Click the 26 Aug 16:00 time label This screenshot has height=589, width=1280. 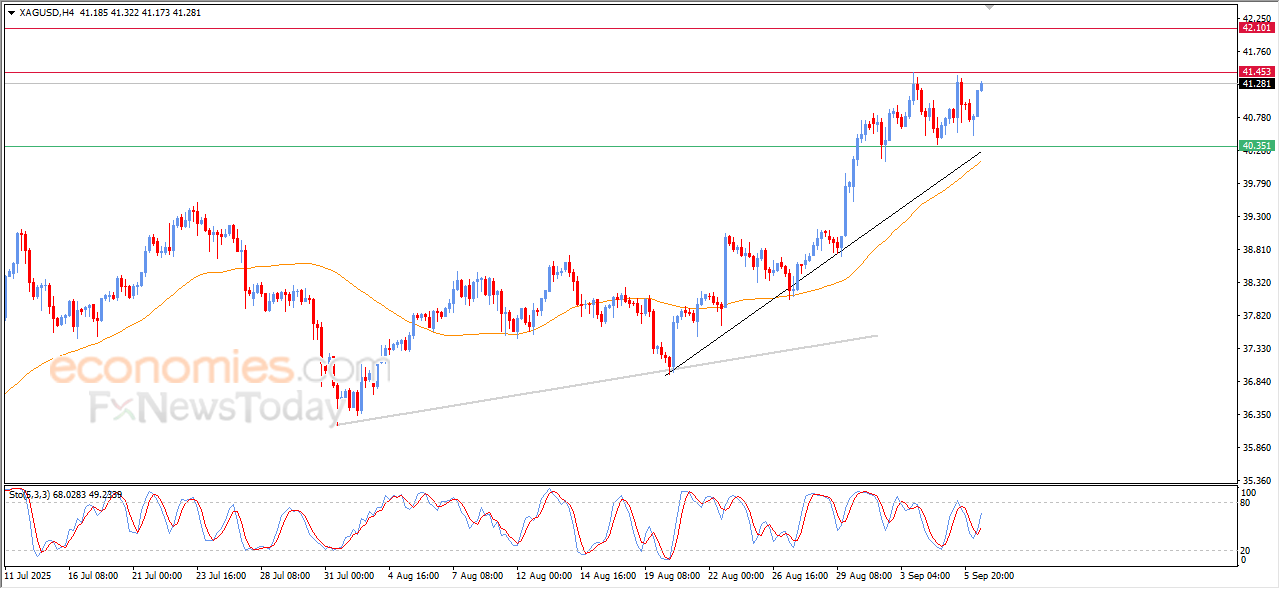[x=799, y=576]
